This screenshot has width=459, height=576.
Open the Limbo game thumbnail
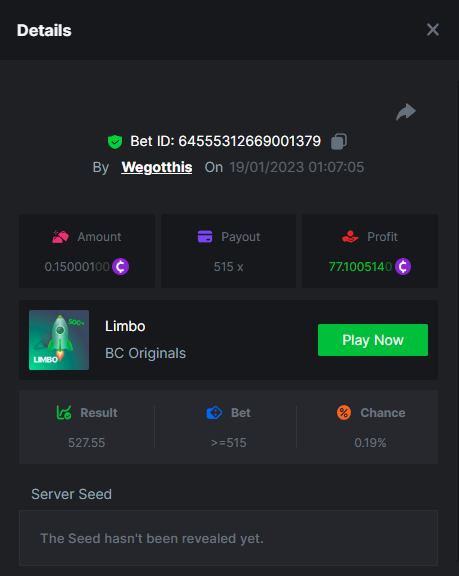point(59,340)
